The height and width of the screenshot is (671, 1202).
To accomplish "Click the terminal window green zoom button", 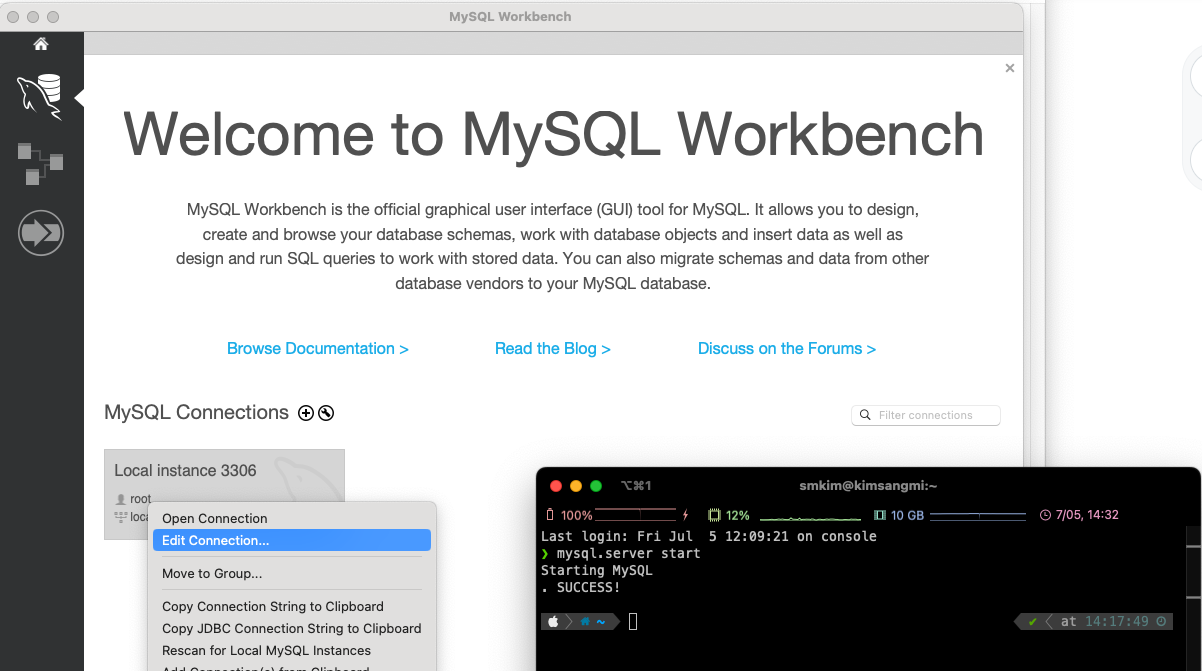I will tap(596, 486).
